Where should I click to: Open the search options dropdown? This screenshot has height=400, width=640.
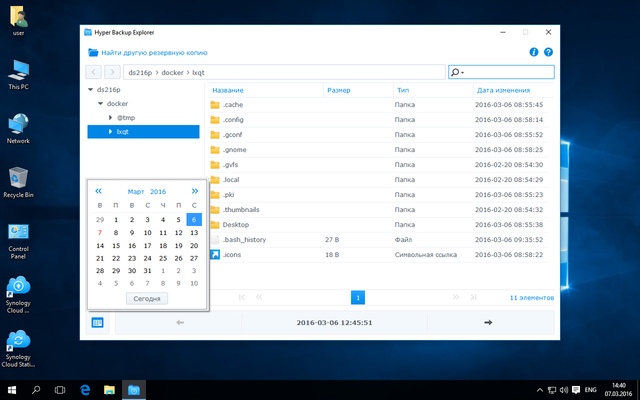458,72
